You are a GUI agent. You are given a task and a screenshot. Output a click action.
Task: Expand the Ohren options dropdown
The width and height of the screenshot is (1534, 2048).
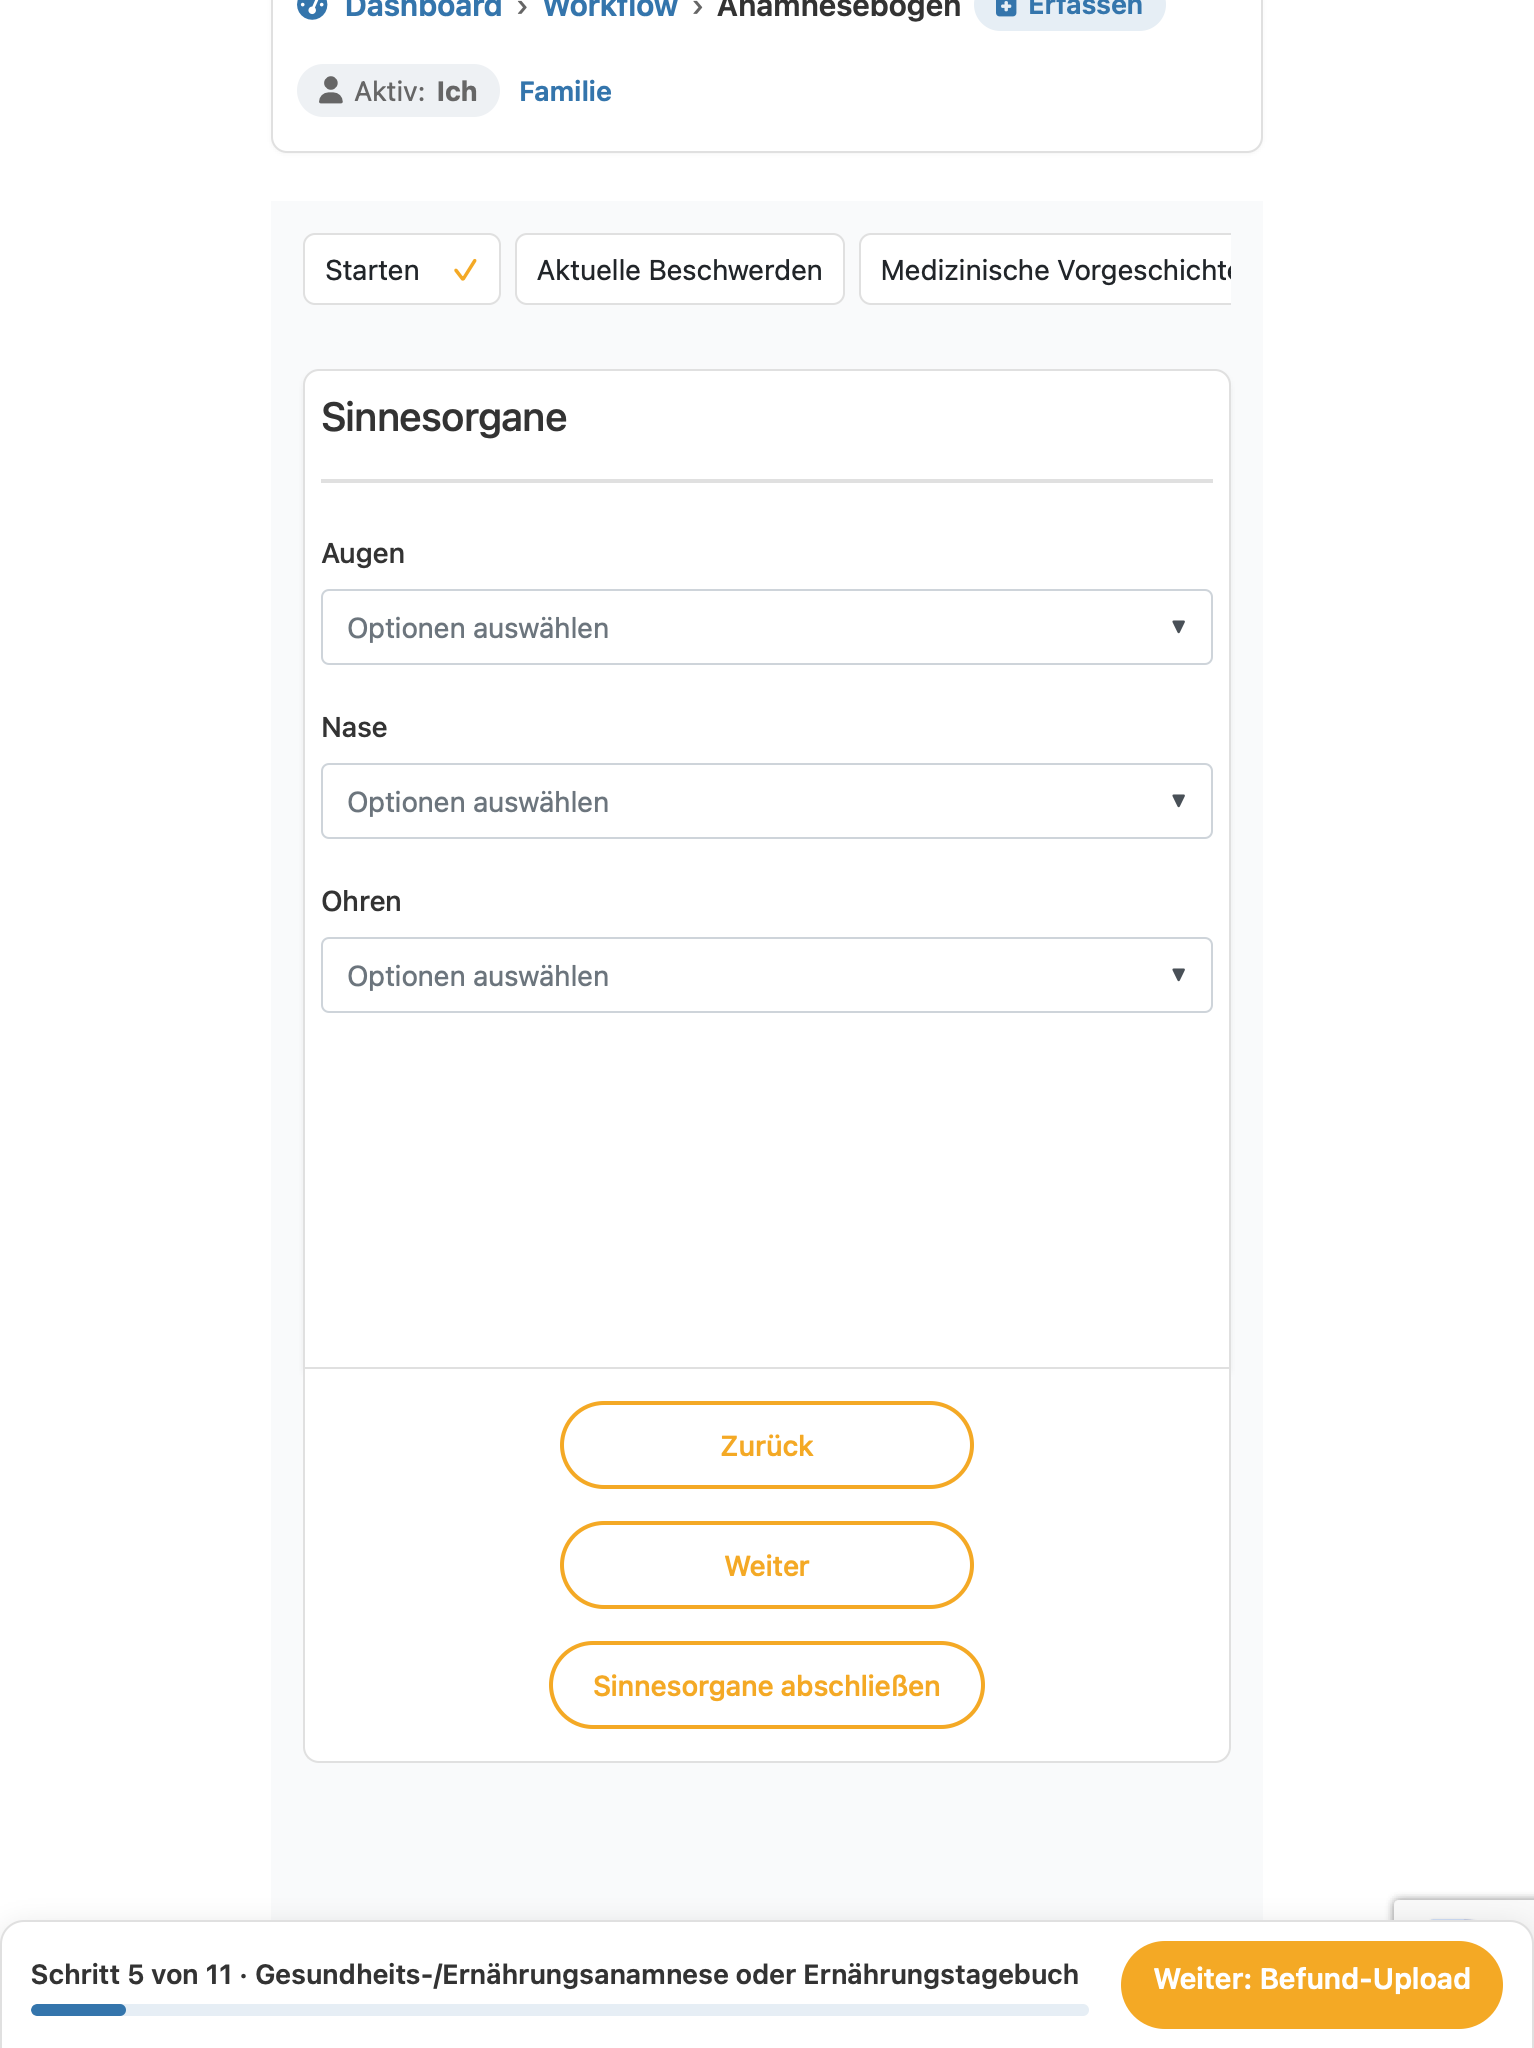pos(766,975)
